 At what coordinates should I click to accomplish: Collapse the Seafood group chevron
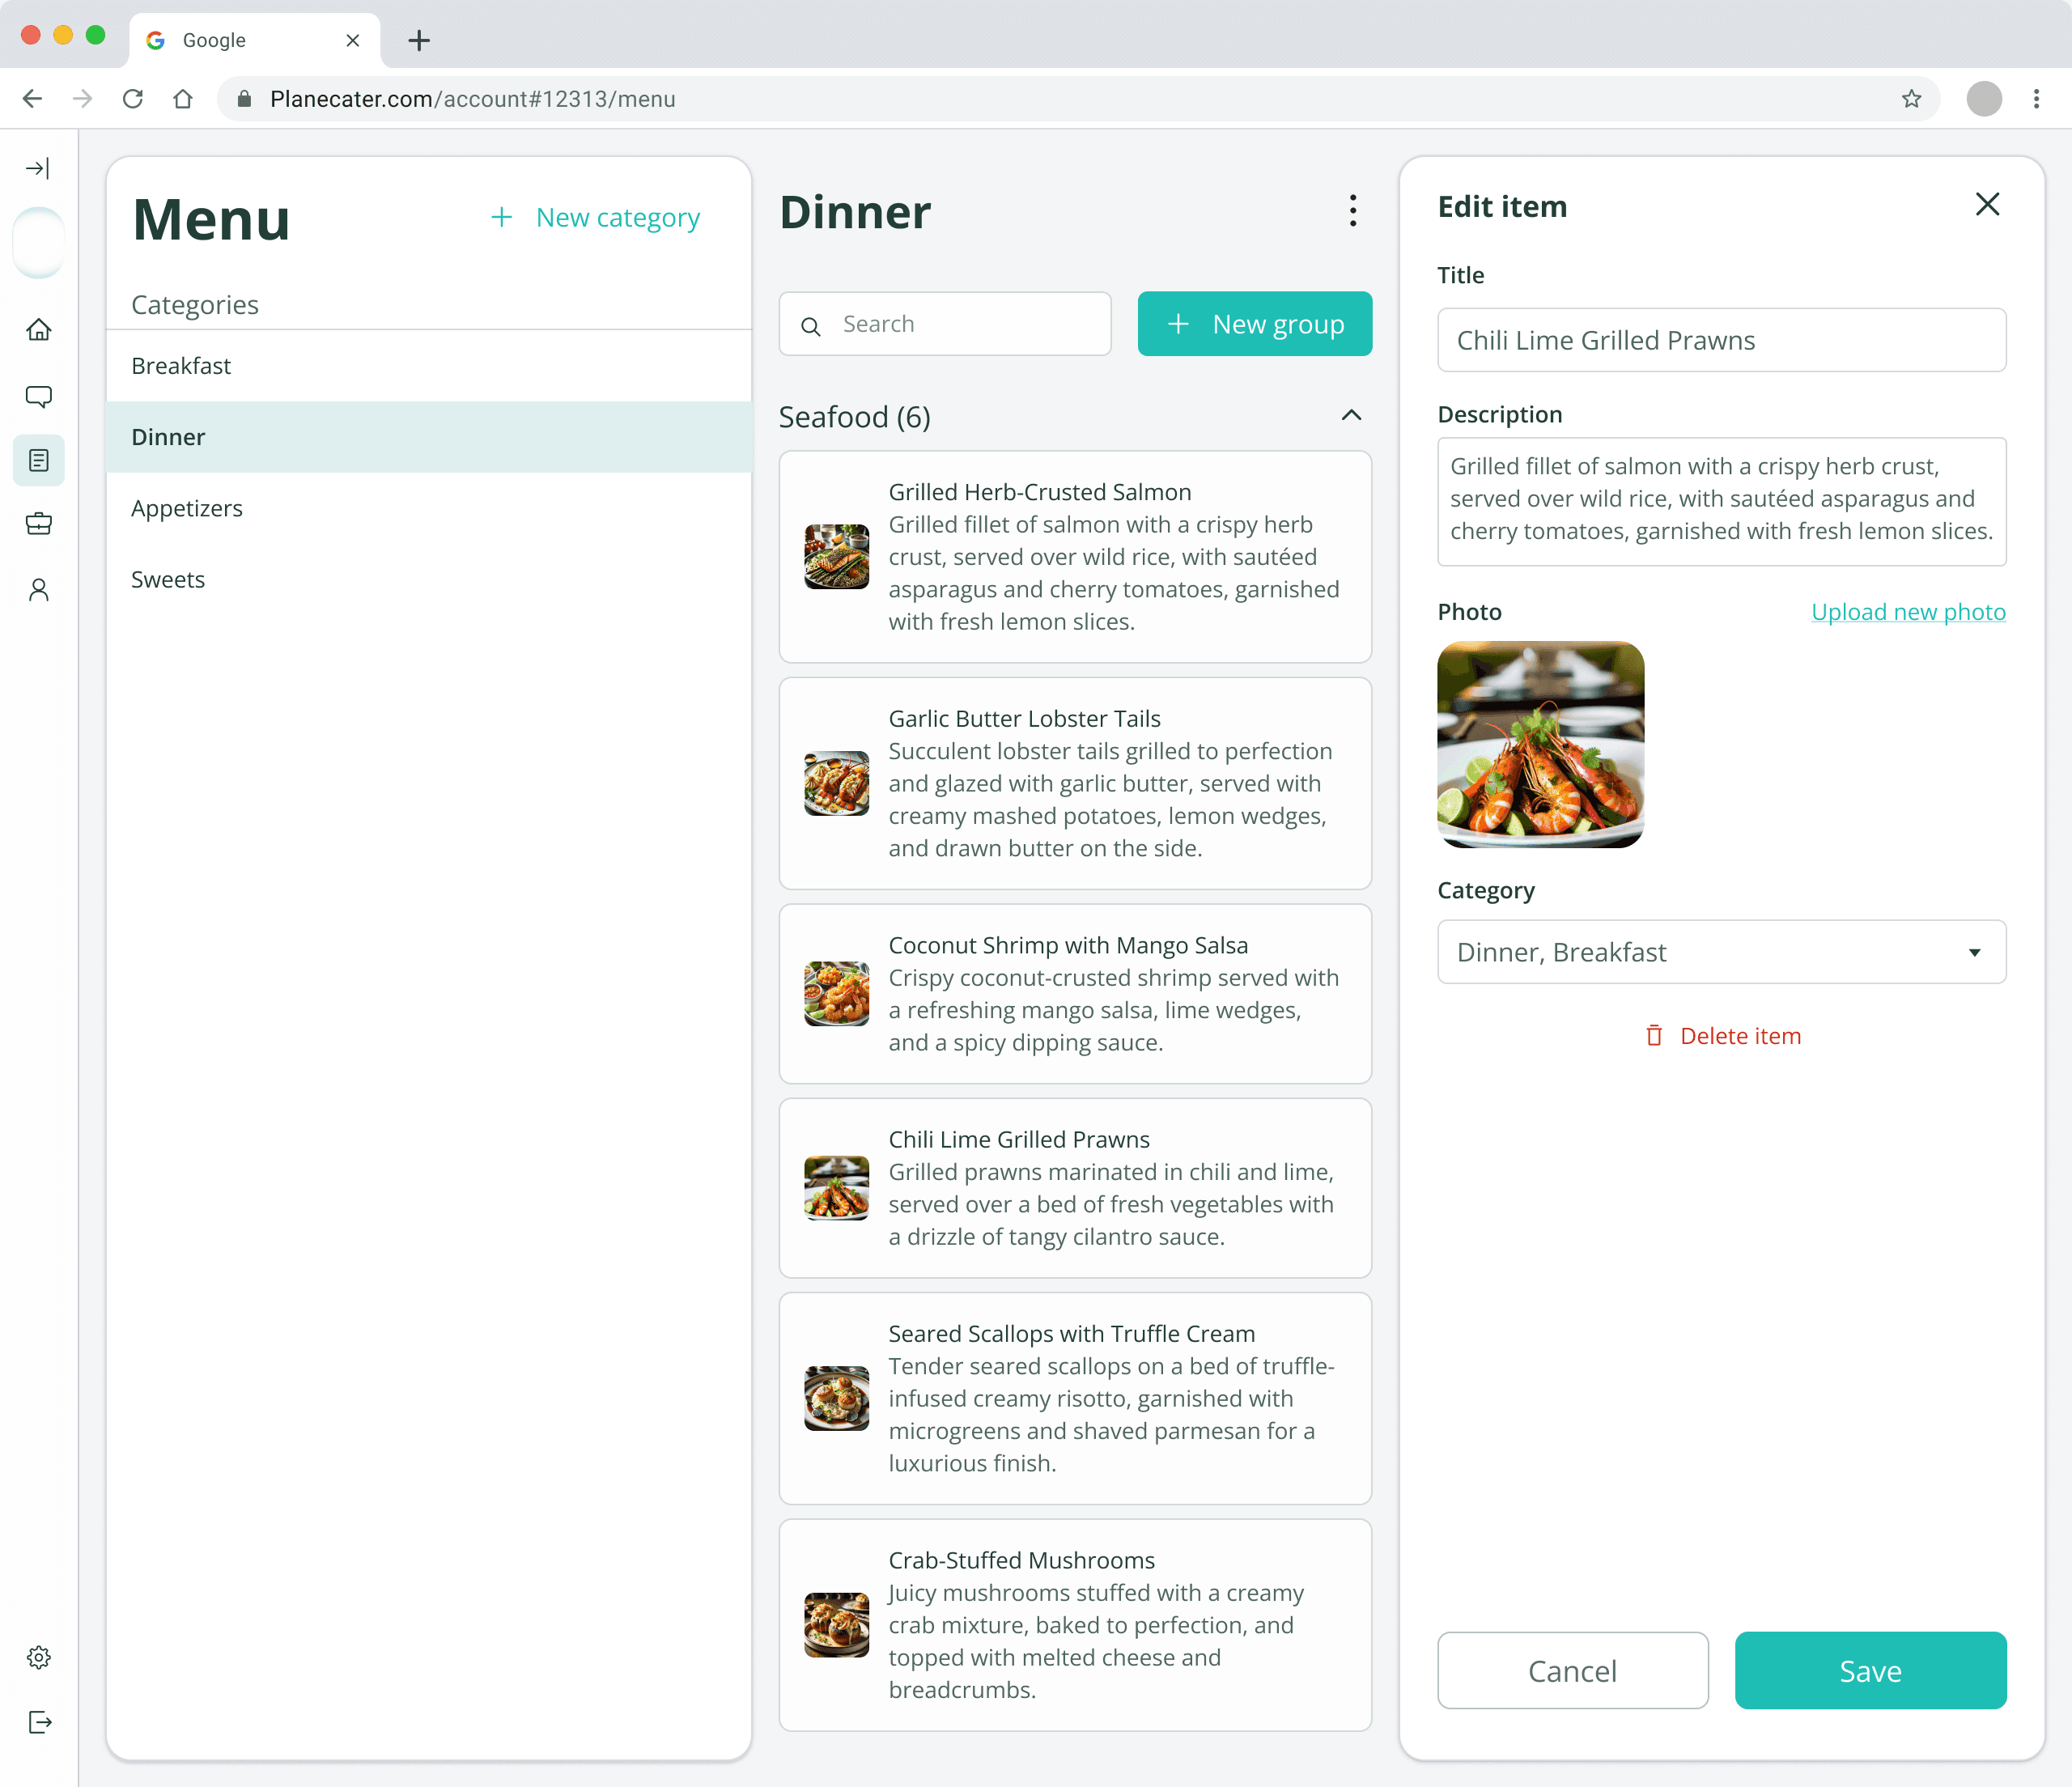[x=1351, y=416]
